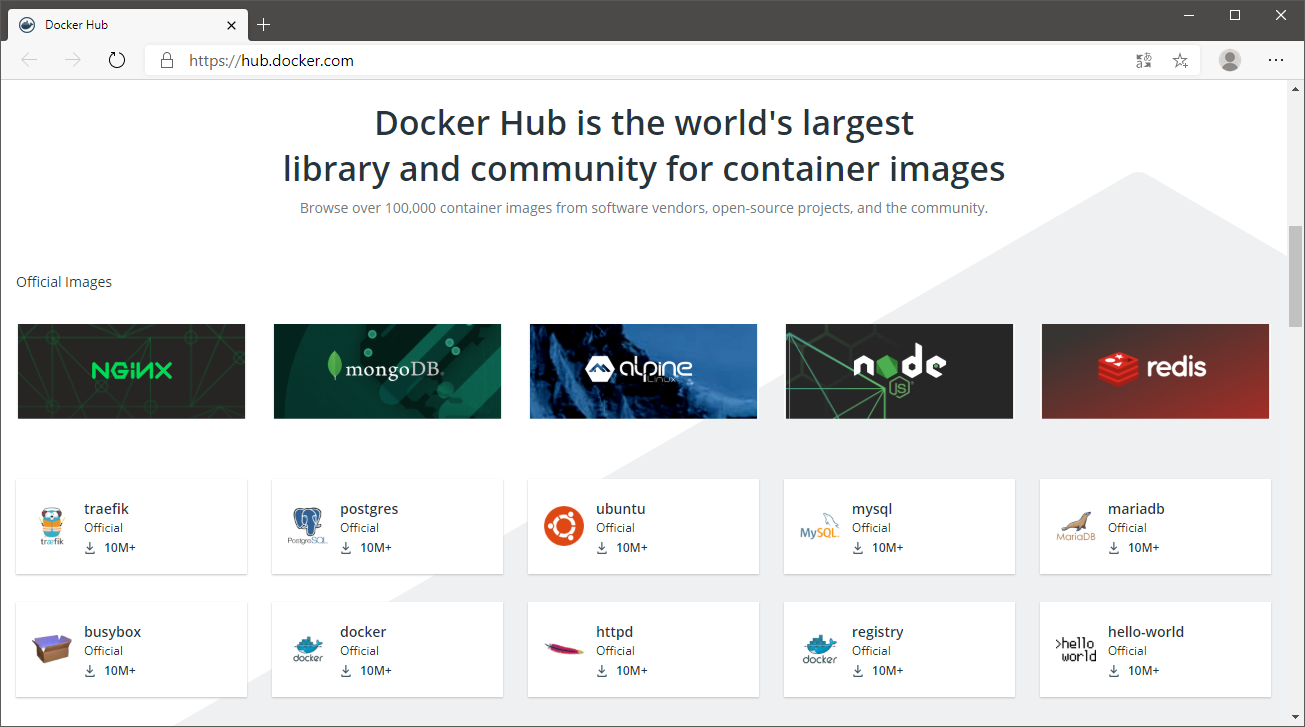This screenshot has height=727, width=1305.
Task: Open the hello-world image name link
Action: point(1146,632)
